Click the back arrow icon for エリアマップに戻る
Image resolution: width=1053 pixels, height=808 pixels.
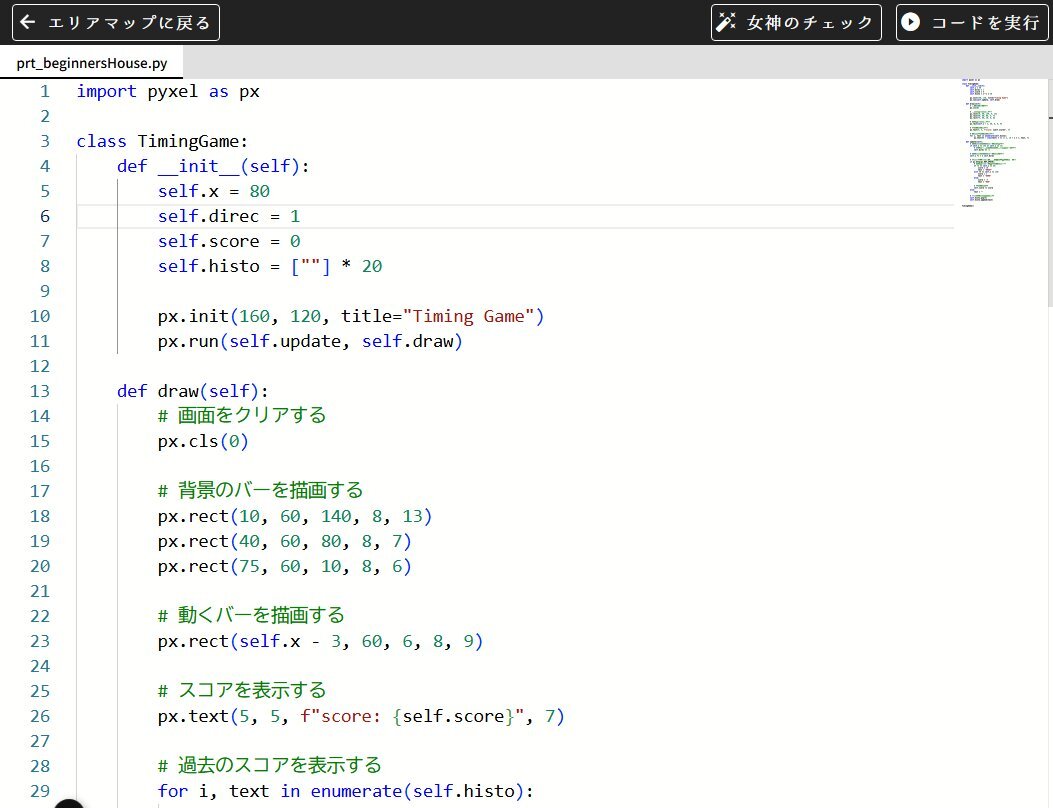click(28, 22)
